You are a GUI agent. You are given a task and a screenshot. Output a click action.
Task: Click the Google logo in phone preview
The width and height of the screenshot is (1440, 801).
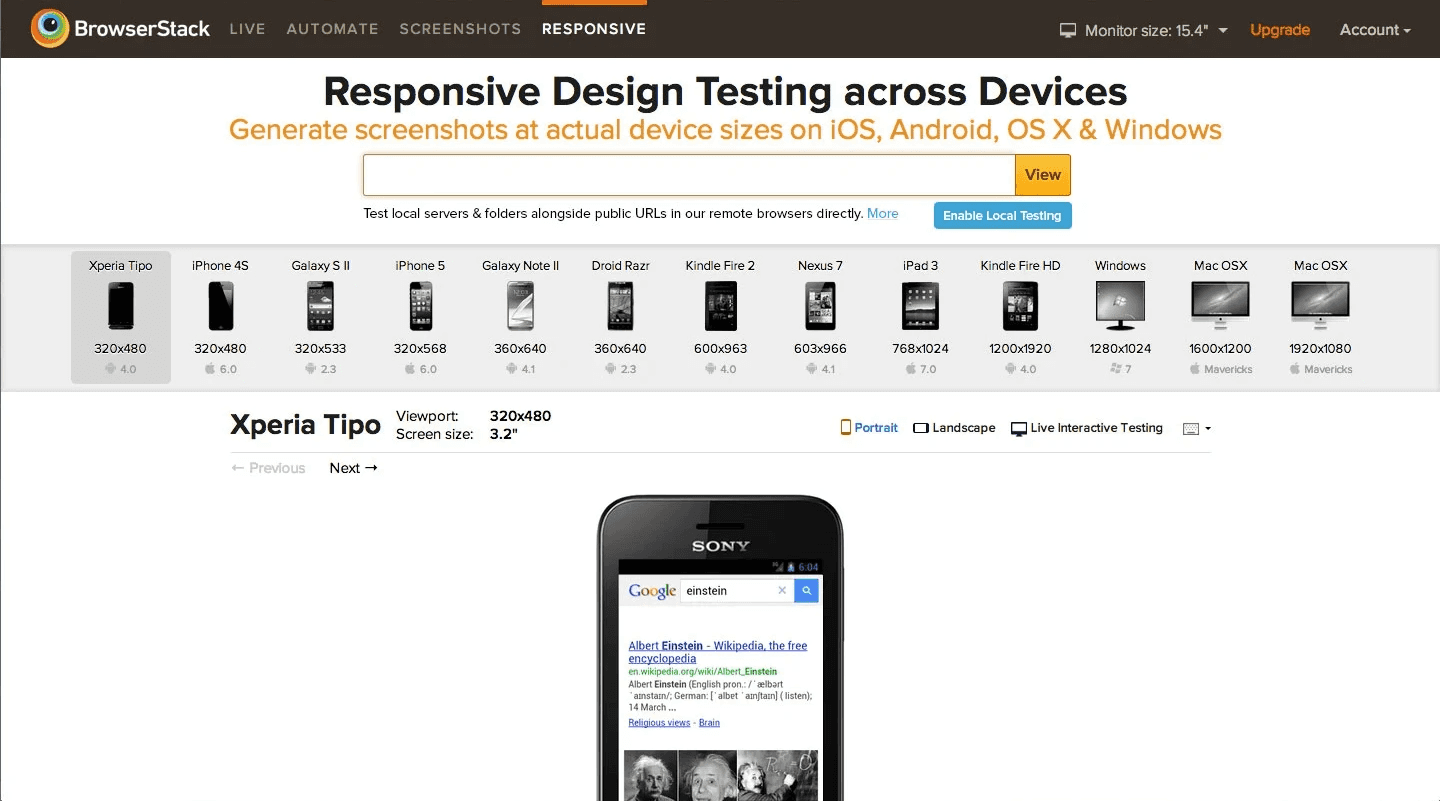652,591
